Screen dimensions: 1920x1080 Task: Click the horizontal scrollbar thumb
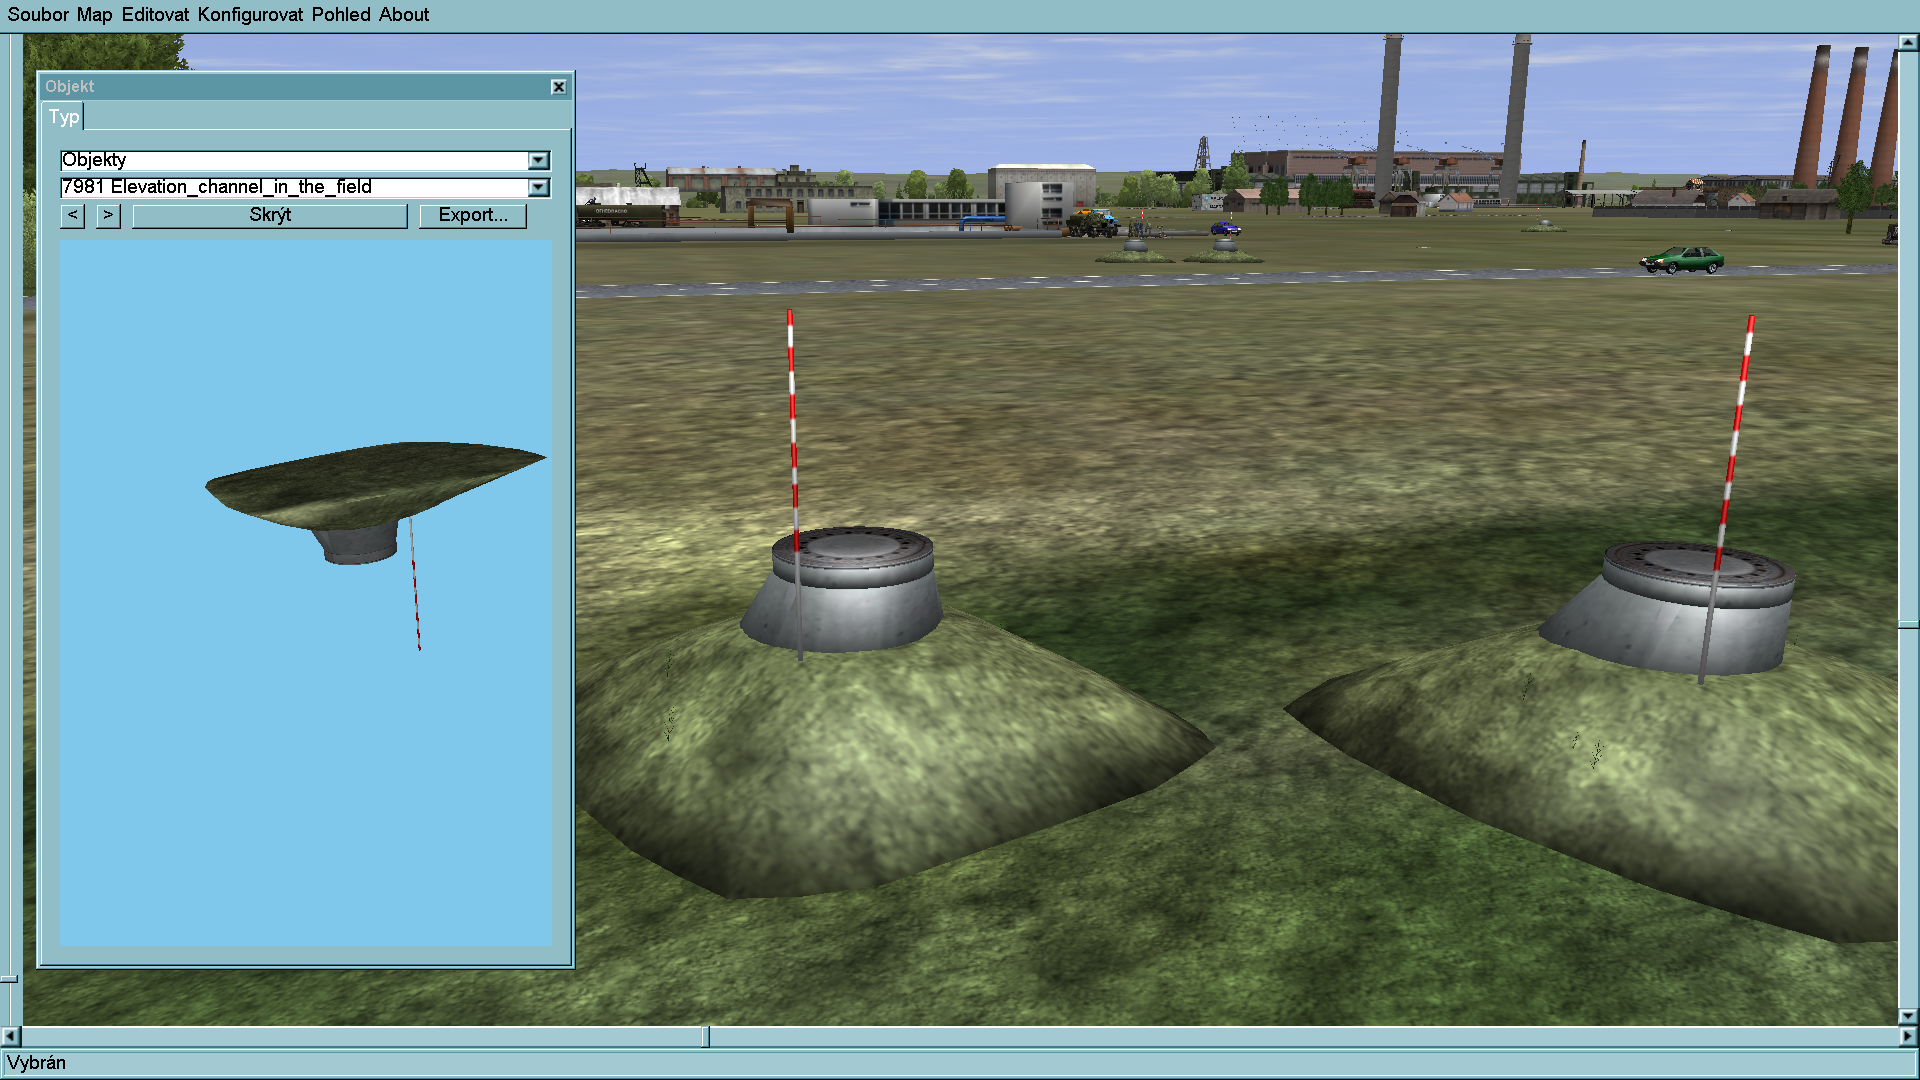tap(705, 1037)
